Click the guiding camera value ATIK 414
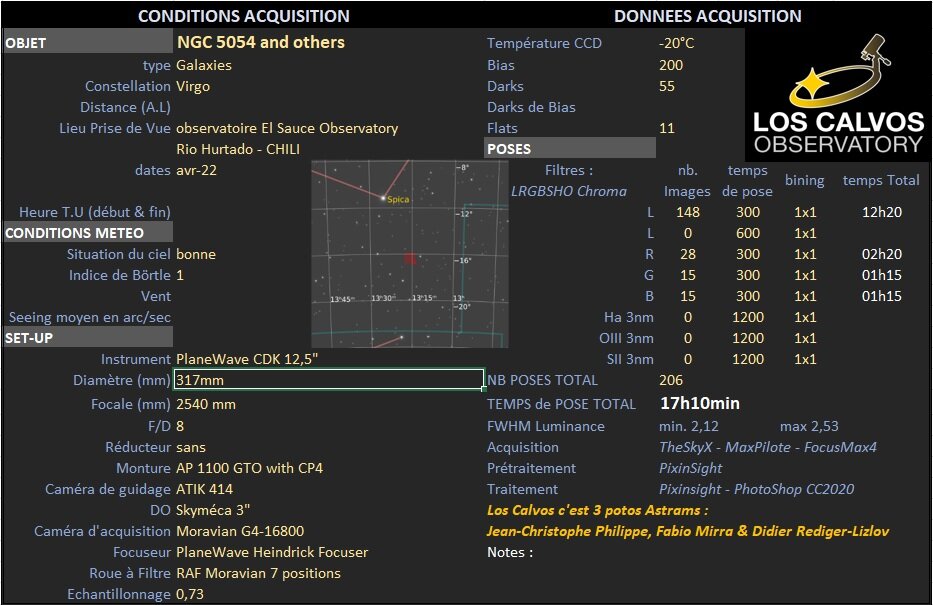The width and height of the screenshot is (933, 605). pyautogui.click(x=205, y=489)
